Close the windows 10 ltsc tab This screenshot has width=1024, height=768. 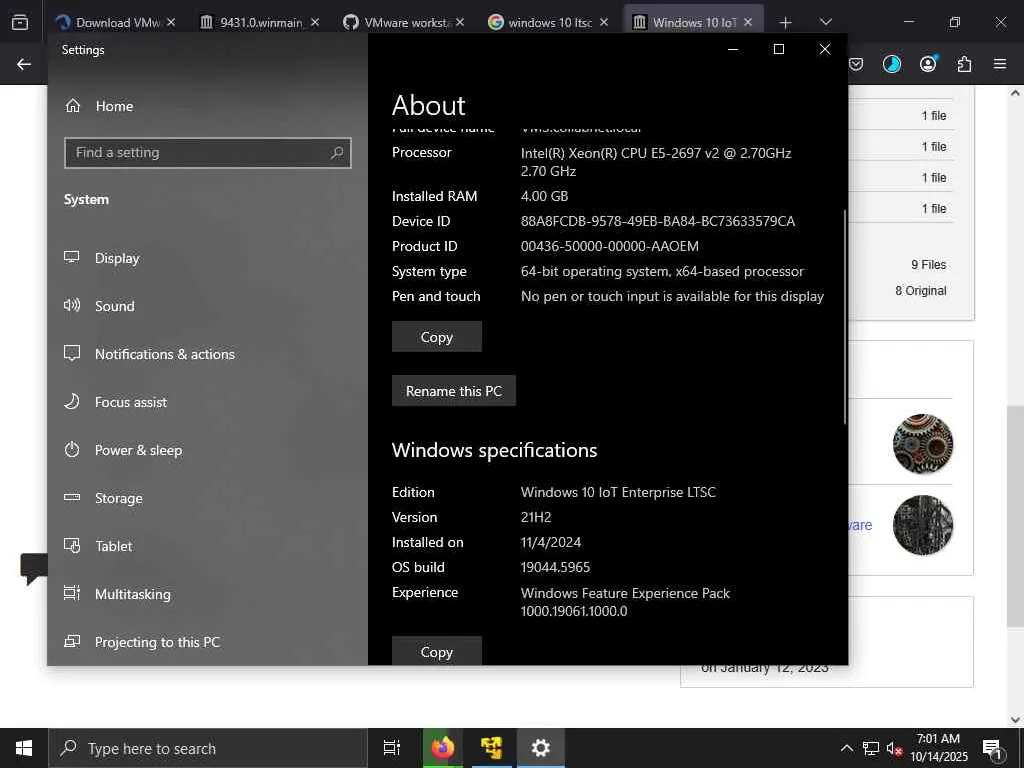click(x=604, y=22)
